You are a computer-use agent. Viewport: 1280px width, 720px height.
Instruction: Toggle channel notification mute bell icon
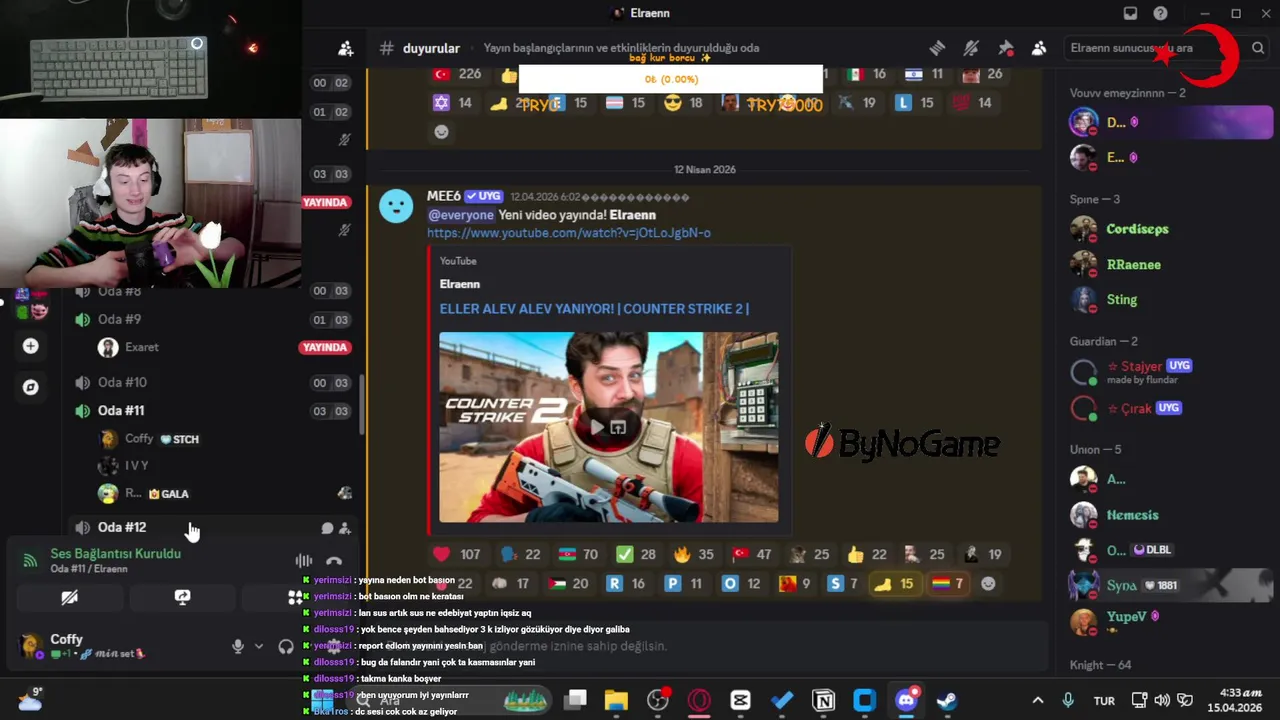971,48
